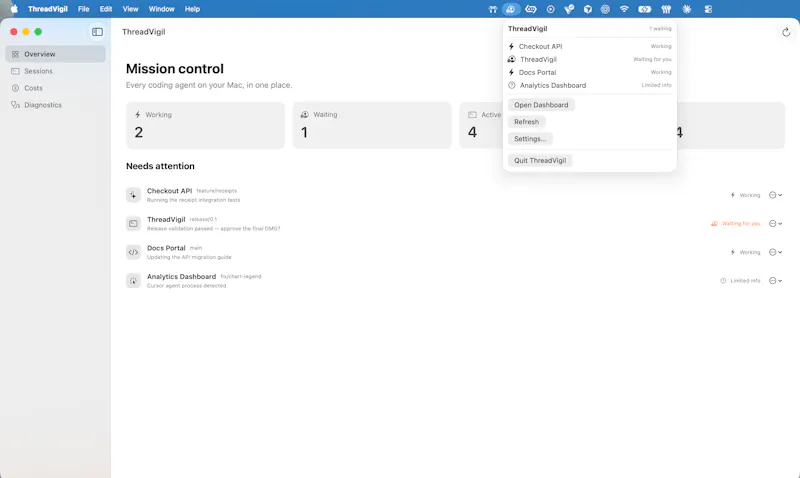This screenshot has width=800, height=478.
Task: Open Costs in the sidebar
Action: [56, 88]
